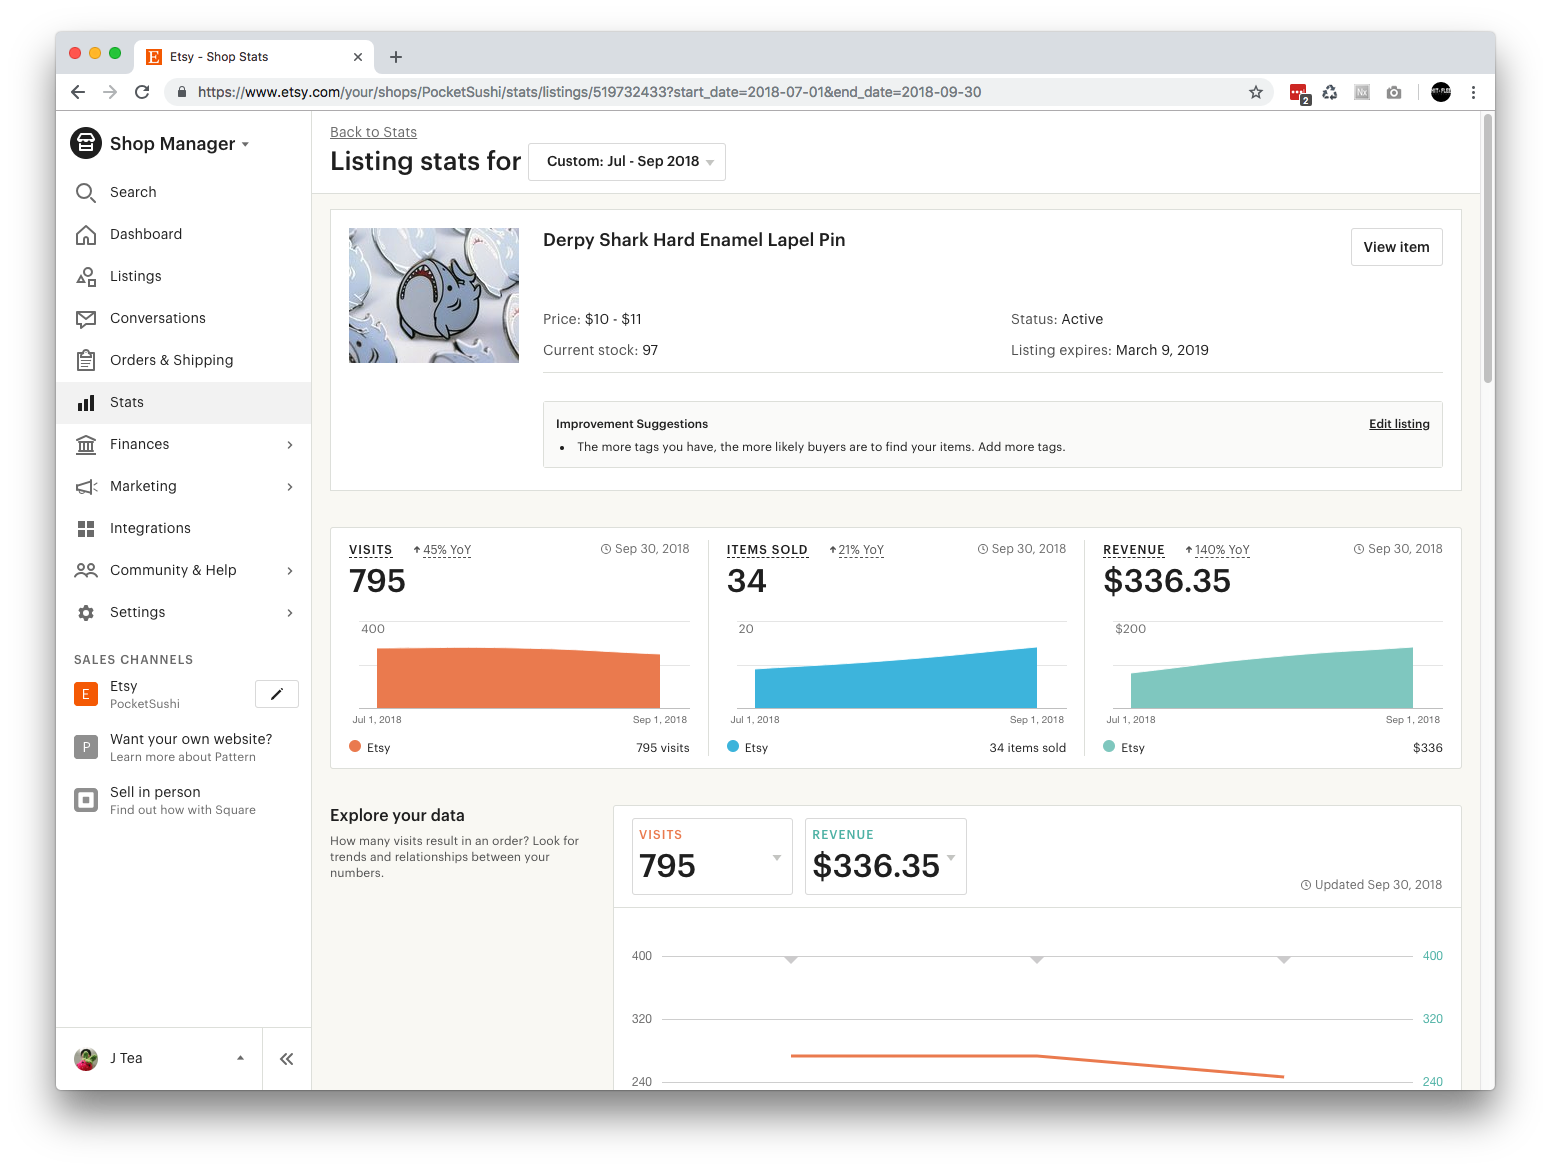This screenshot has height=1170, width=1551.
Task: Click the Conversations envelope icon
Action: (x=86, y=318)
